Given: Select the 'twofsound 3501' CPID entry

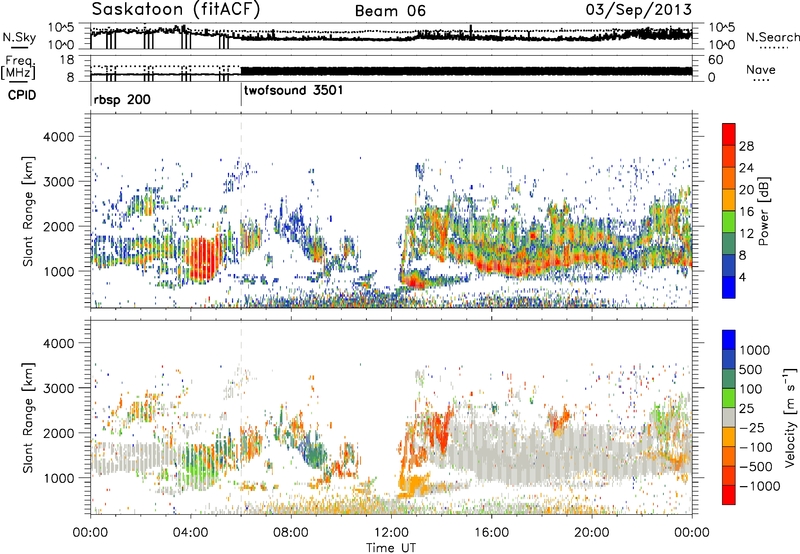Looking at the screenshot, I should (293, 90).
